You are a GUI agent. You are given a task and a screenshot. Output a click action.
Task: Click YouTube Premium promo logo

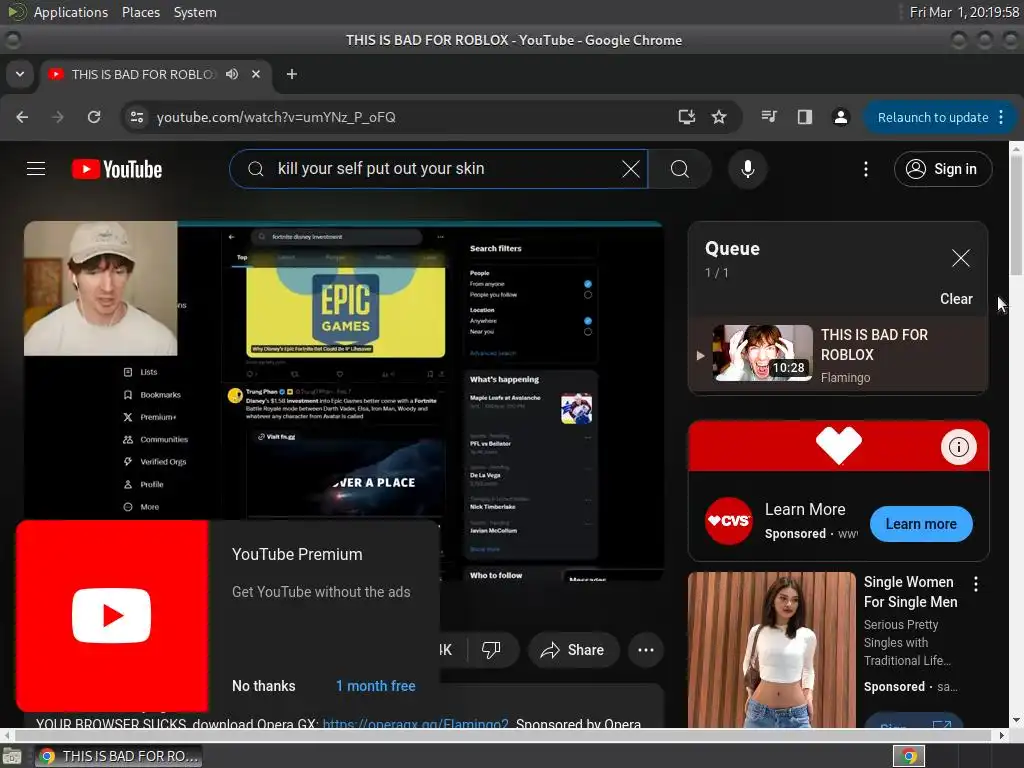pos(112,615)
